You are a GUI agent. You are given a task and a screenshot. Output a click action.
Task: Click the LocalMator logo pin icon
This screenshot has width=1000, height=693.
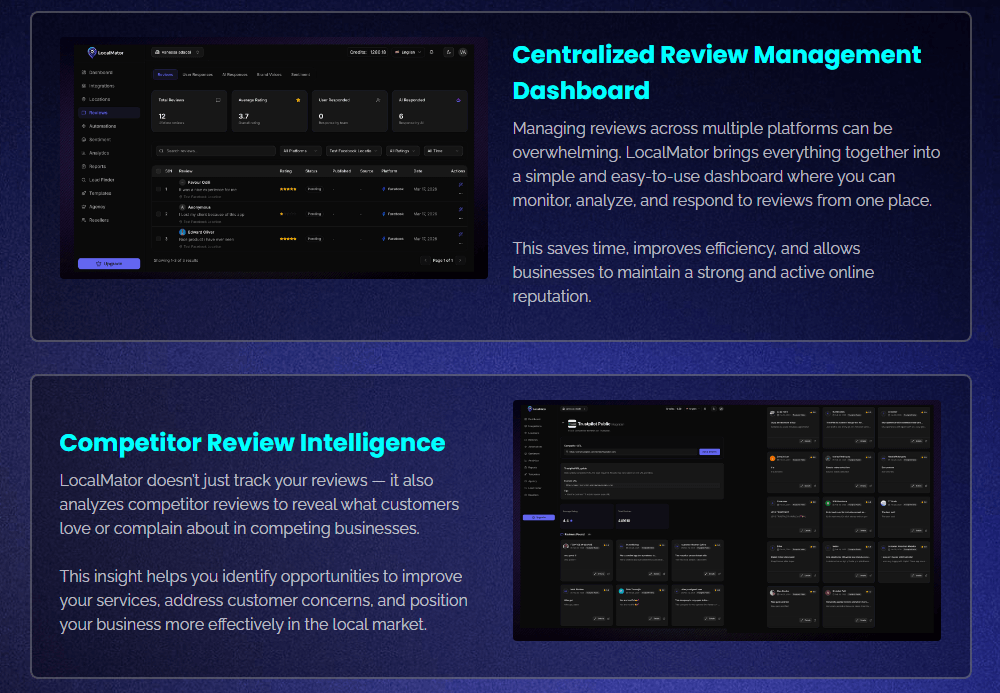(x=93, y=52)
